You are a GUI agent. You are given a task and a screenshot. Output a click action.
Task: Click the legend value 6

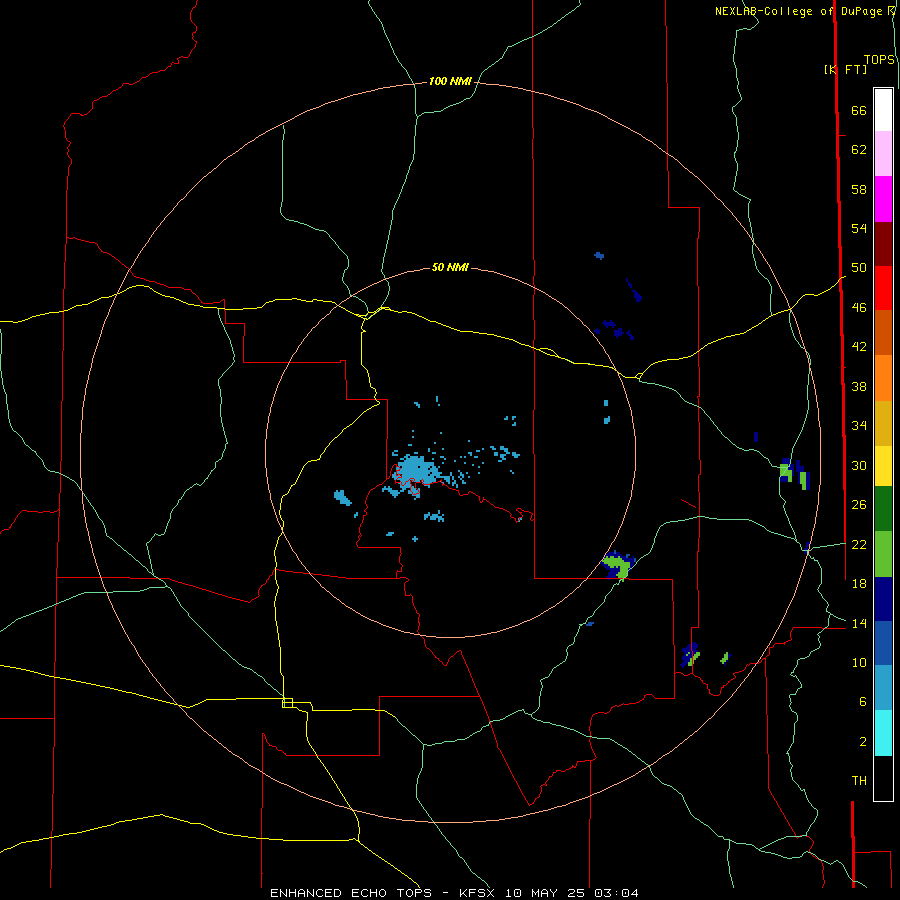point(863,701)
